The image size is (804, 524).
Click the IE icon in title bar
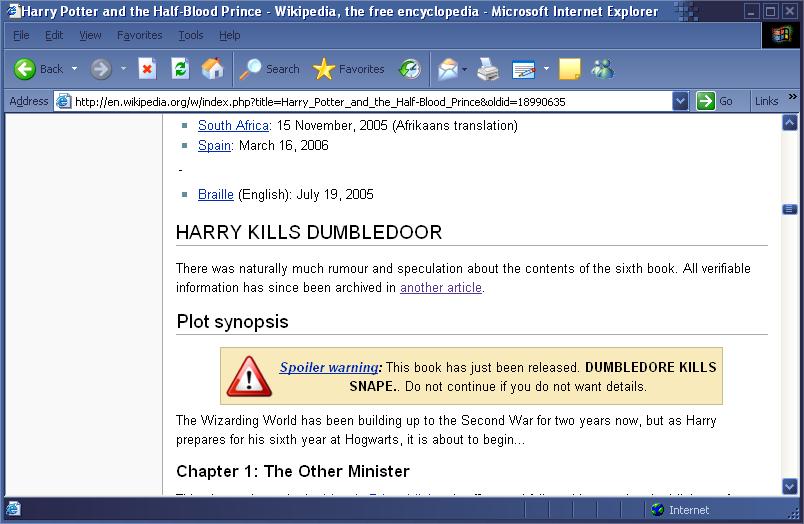(x=13, y=11)
